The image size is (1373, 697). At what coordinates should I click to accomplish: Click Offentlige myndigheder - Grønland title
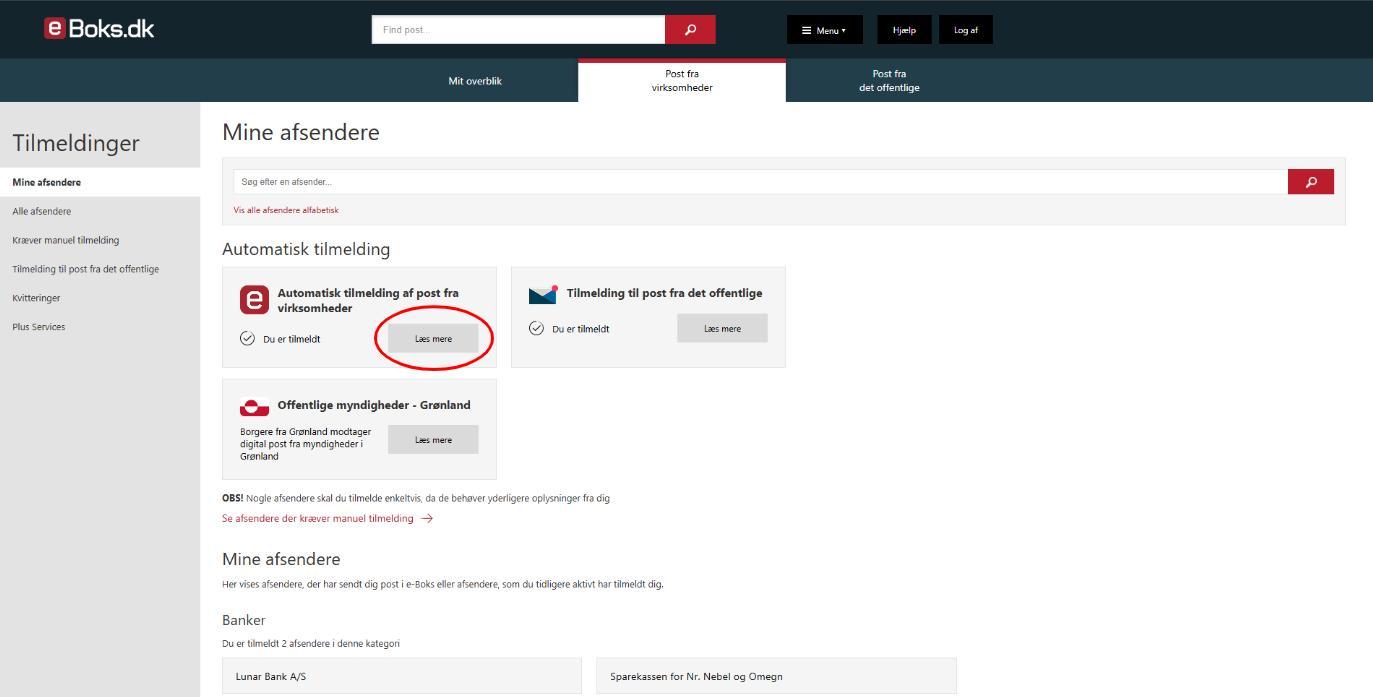(374, 405)
